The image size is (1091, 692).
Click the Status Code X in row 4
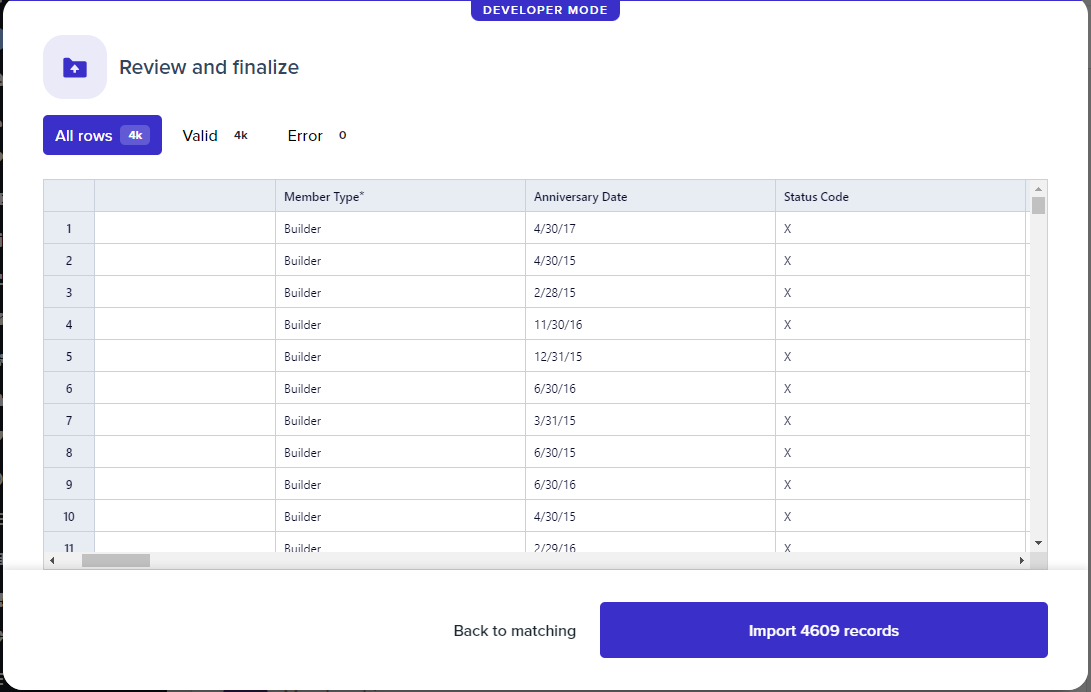[x=901, y=324]
